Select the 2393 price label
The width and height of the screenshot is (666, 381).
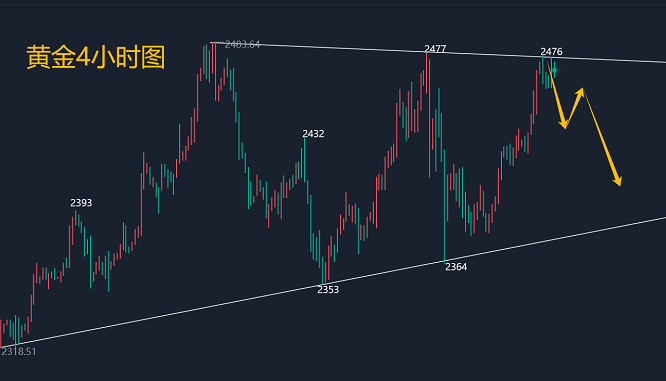[x=81, y=203]
